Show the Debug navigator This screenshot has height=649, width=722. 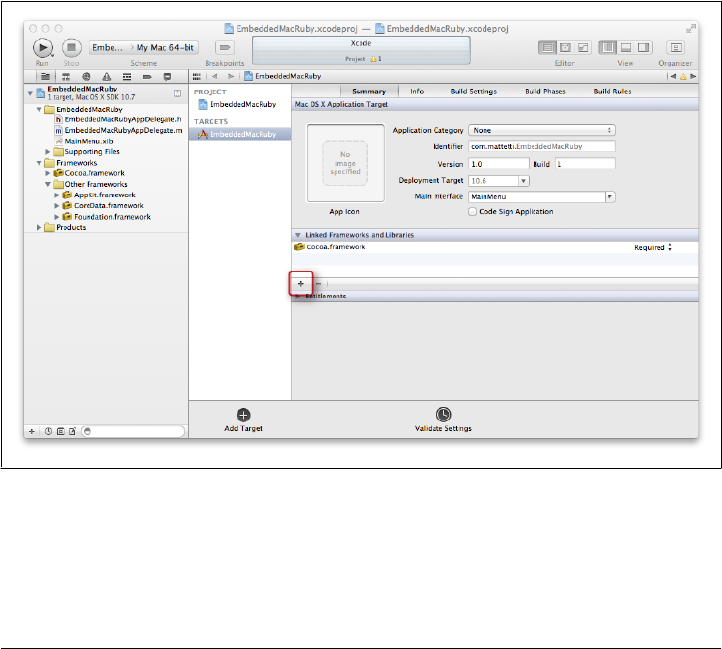127,76
